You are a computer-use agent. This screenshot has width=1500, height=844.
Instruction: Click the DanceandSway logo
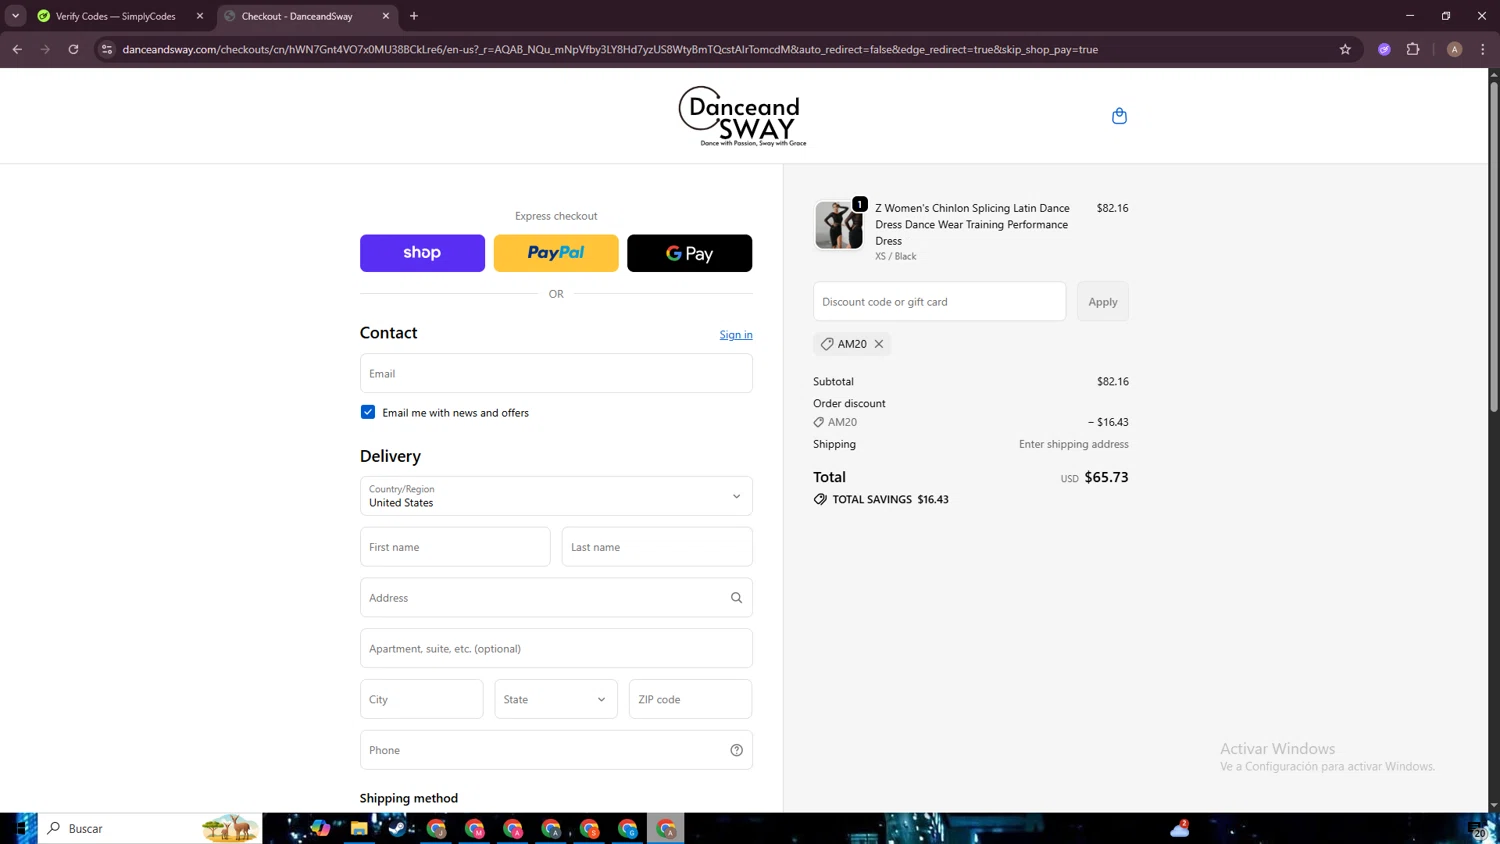pos(742,116)
